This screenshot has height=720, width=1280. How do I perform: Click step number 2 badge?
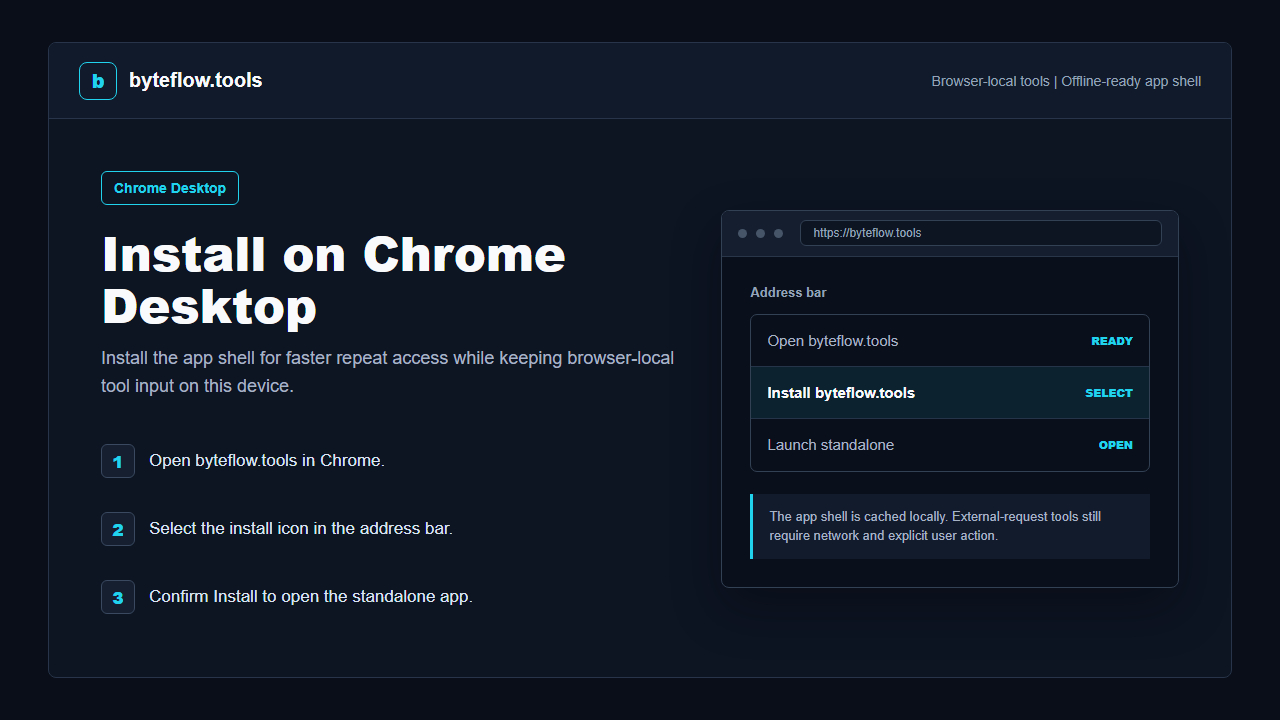click(x=118, y=529)
